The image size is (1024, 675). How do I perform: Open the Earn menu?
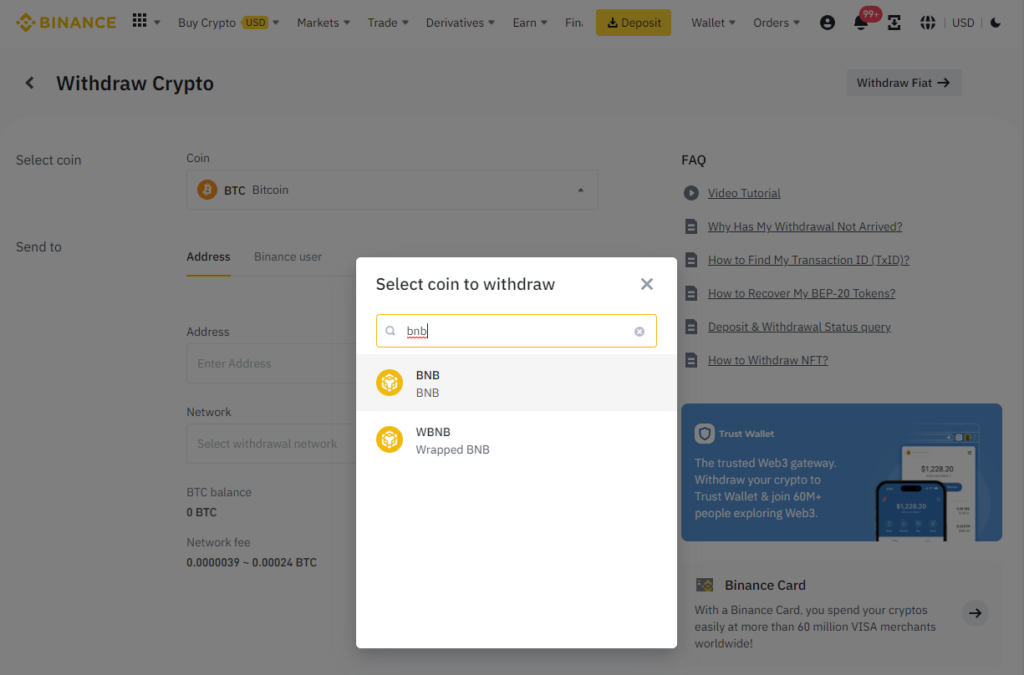530,23
